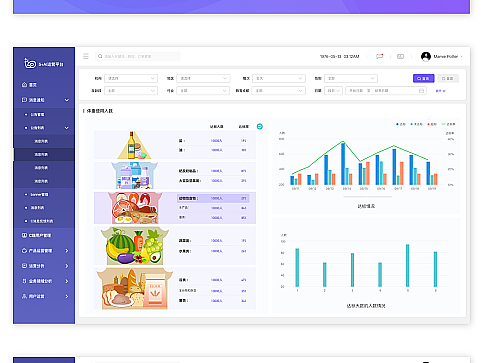Viewport: 484px width, 363px height.
Task: Click the user avatar photo in header
Action: (426, 57)
